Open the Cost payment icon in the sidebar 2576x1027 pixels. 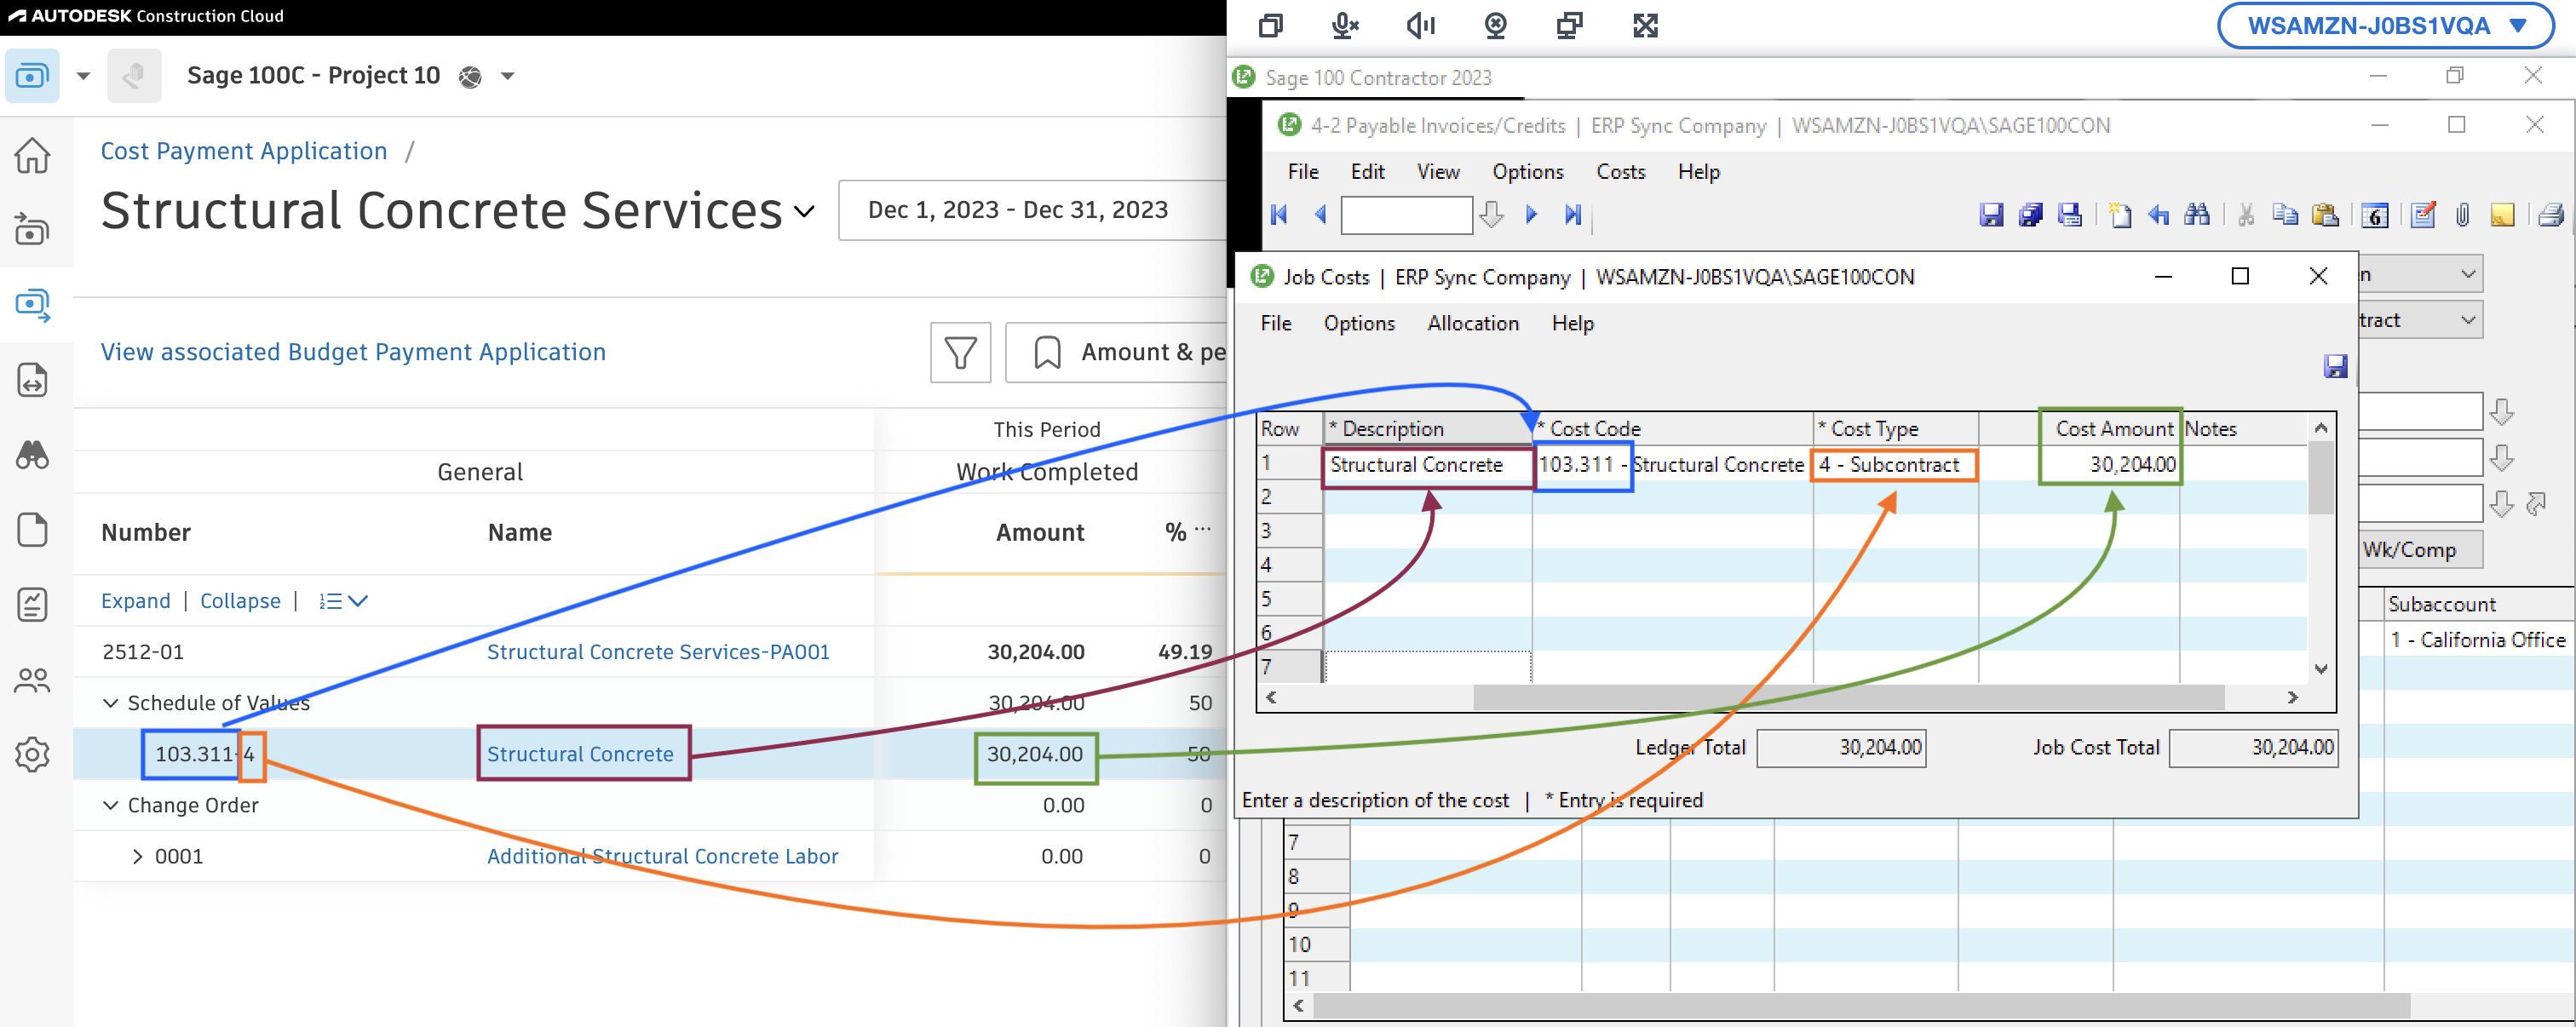(x=33, y=304)
